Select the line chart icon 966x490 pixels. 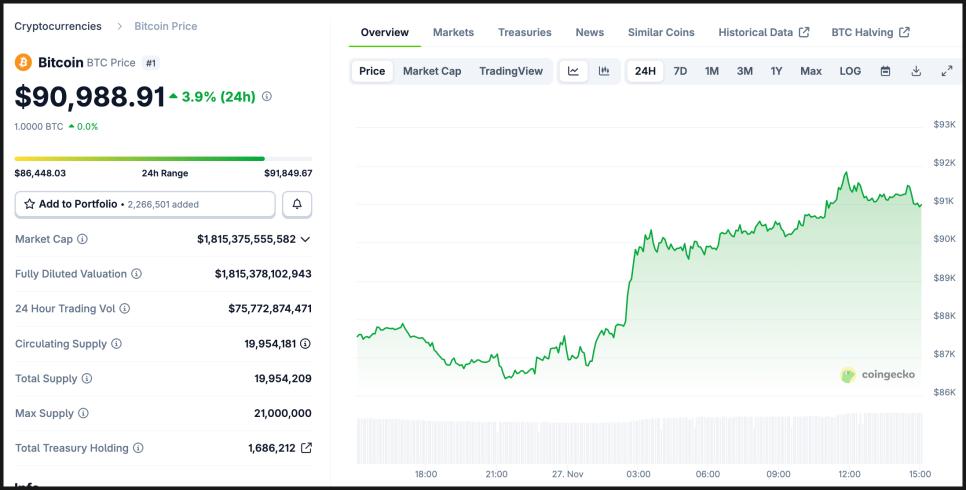pyautogui.click(x=573, y=71)
